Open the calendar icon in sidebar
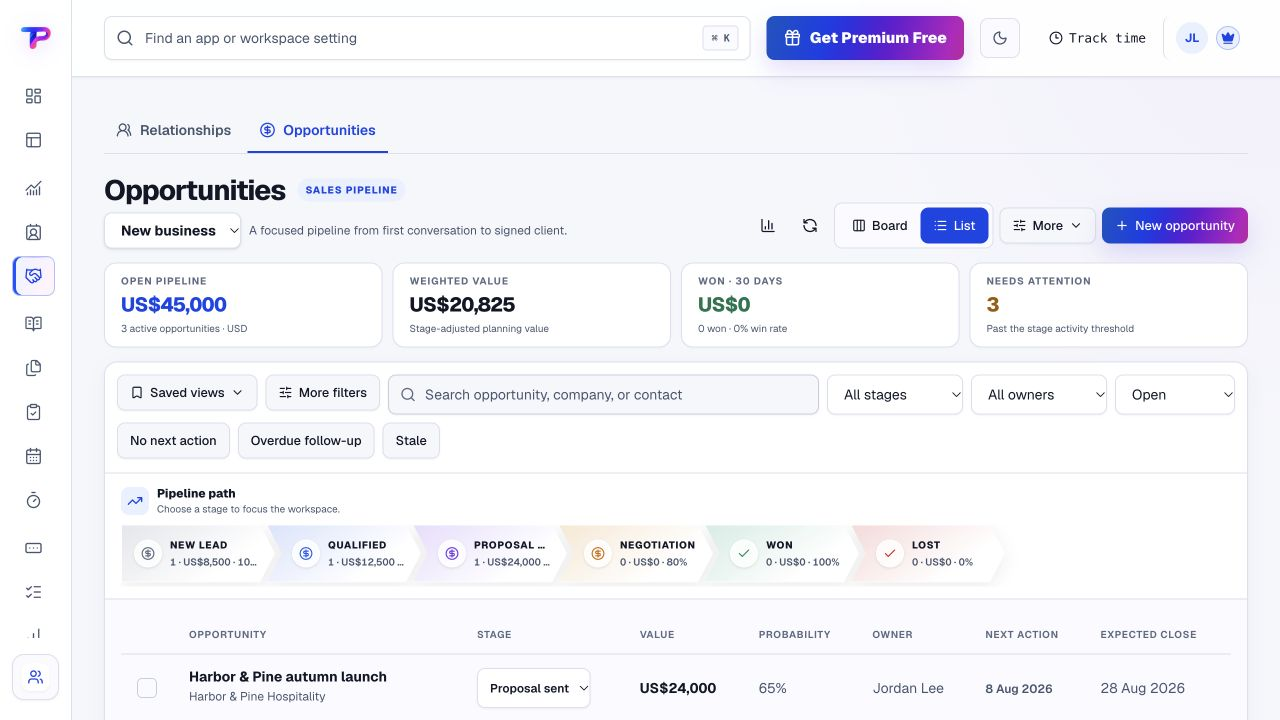This screenshot has width=1280, height=720. [33, 456]
